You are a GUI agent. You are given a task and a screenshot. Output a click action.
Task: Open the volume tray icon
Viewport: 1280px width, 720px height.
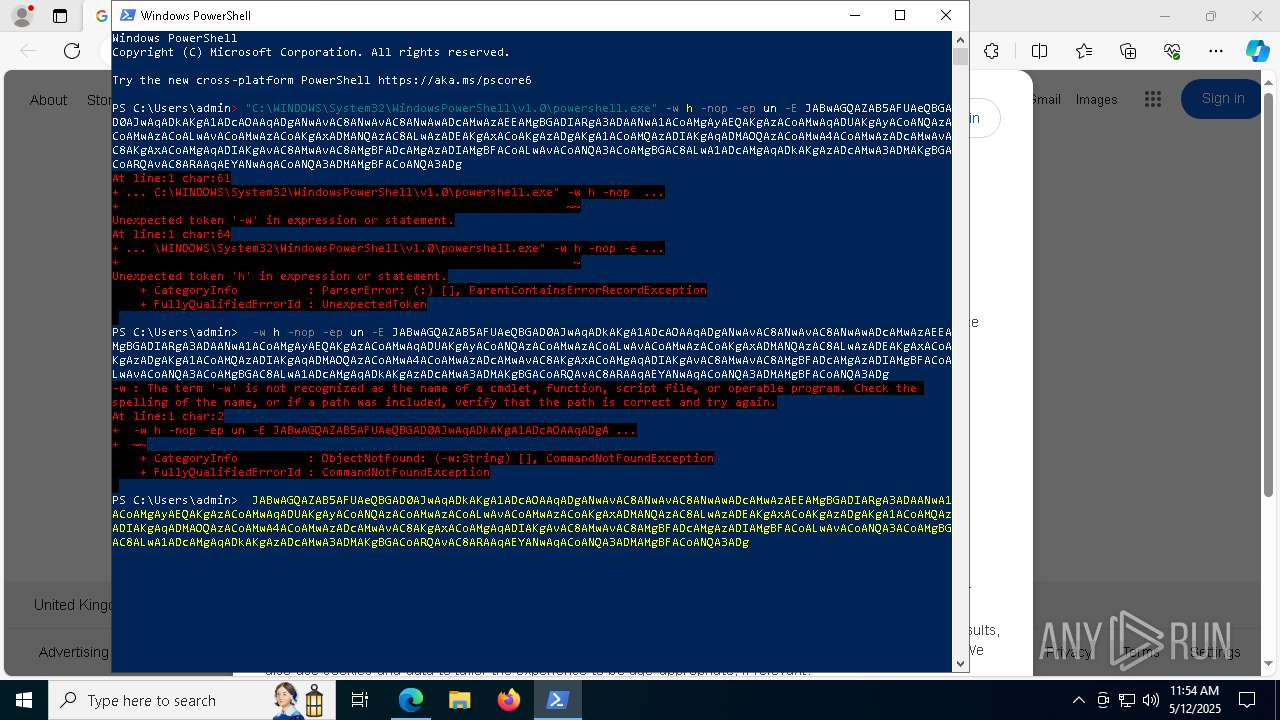pyautogui.click(x=1151, y=700)
